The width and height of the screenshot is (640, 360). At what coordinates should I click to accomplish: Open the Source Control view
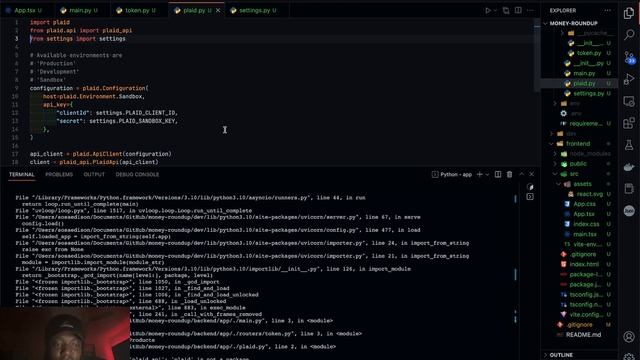[629, 57]
